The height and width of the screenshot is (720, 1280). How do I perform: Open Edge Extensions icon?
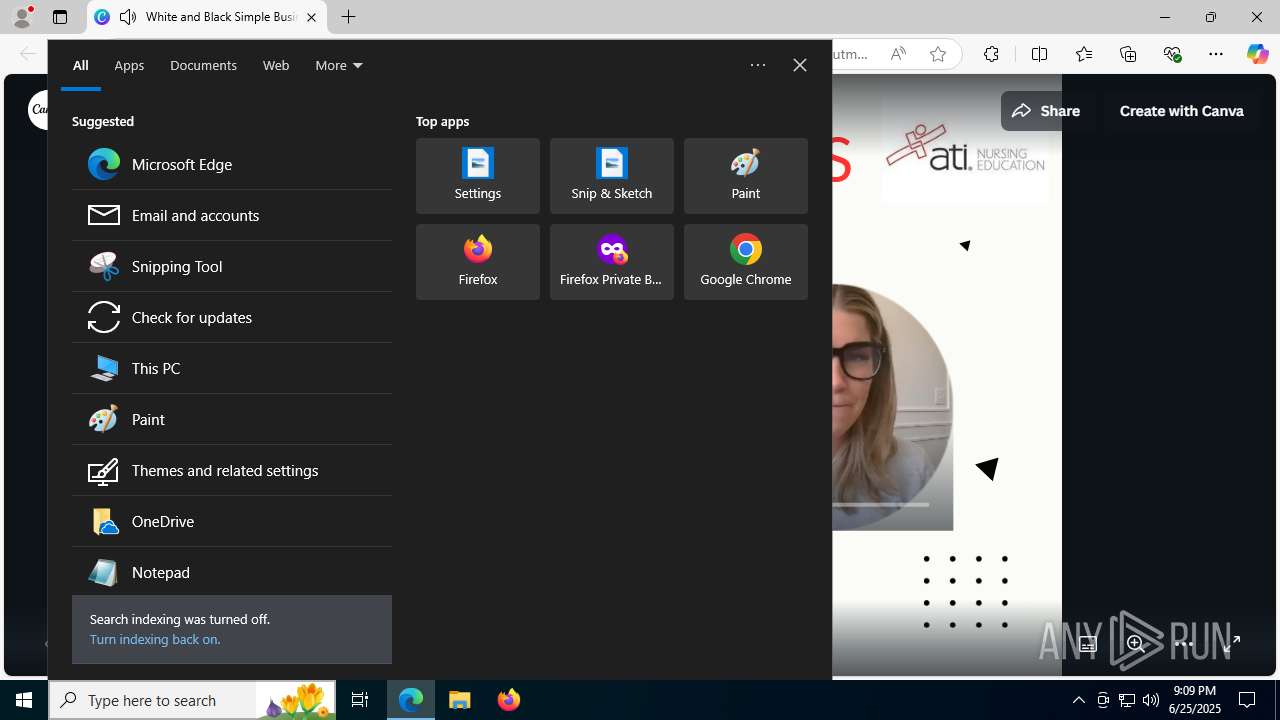(x=991, y=54)
